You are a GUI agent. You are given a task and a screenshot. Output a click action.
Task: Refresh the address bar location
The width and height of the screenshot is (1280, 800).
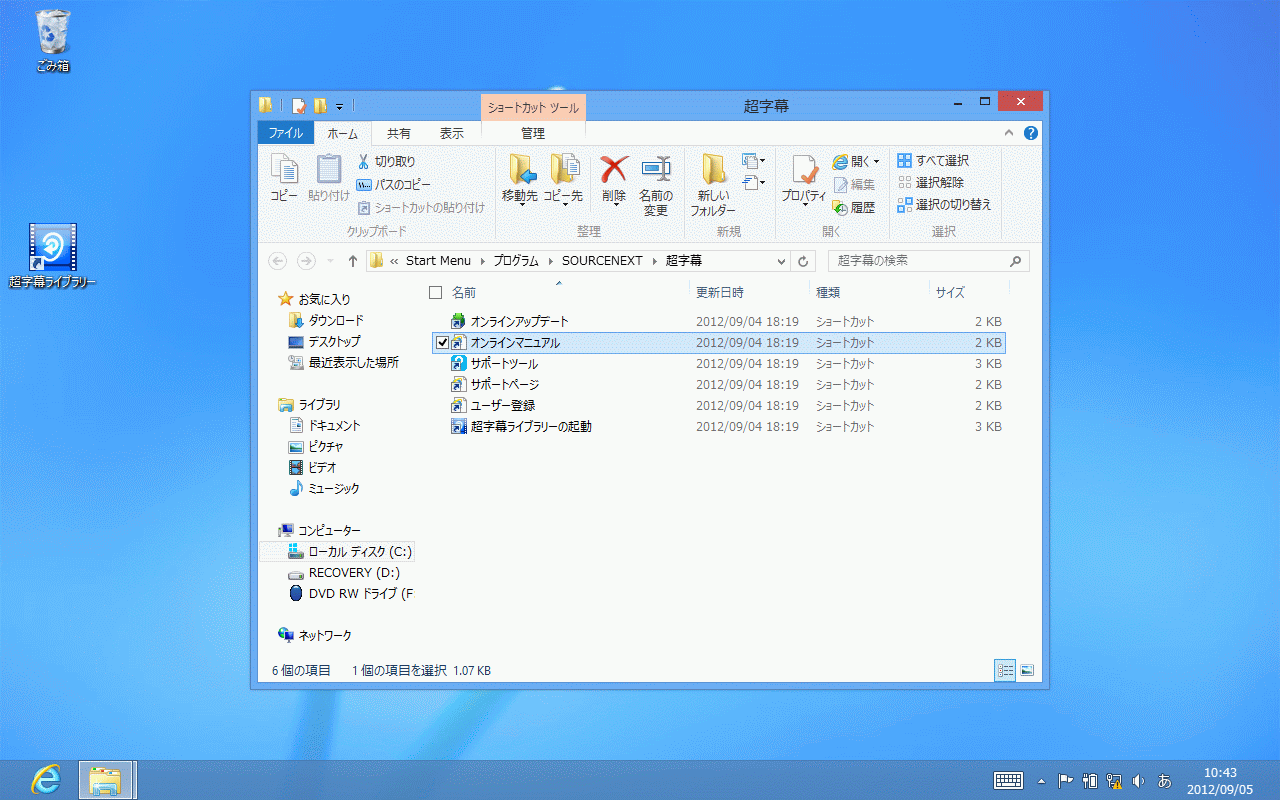pyautogui.click(x=803, y=261)
